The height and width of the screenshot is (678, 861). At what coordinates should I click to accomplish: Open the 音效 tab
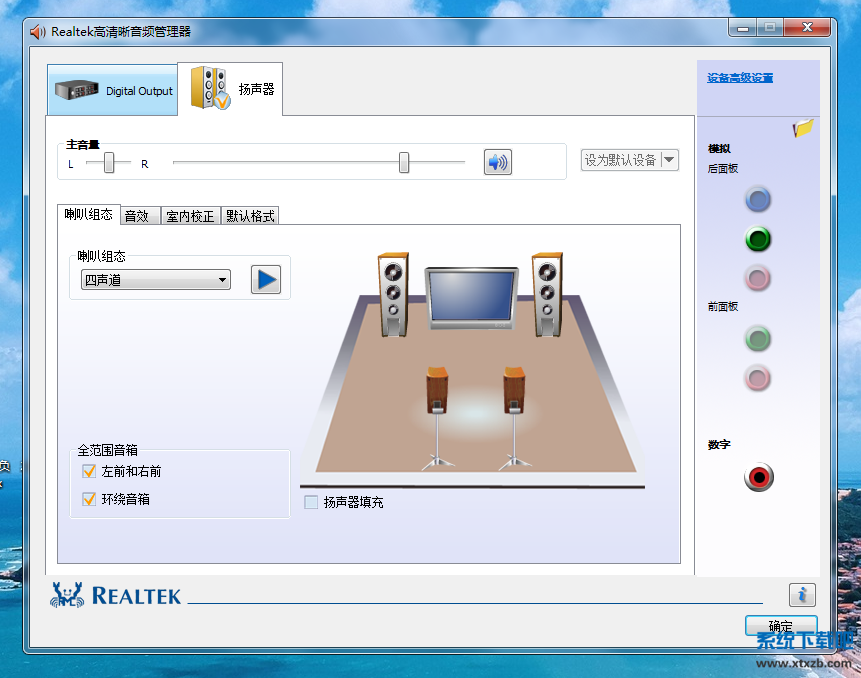137,216
